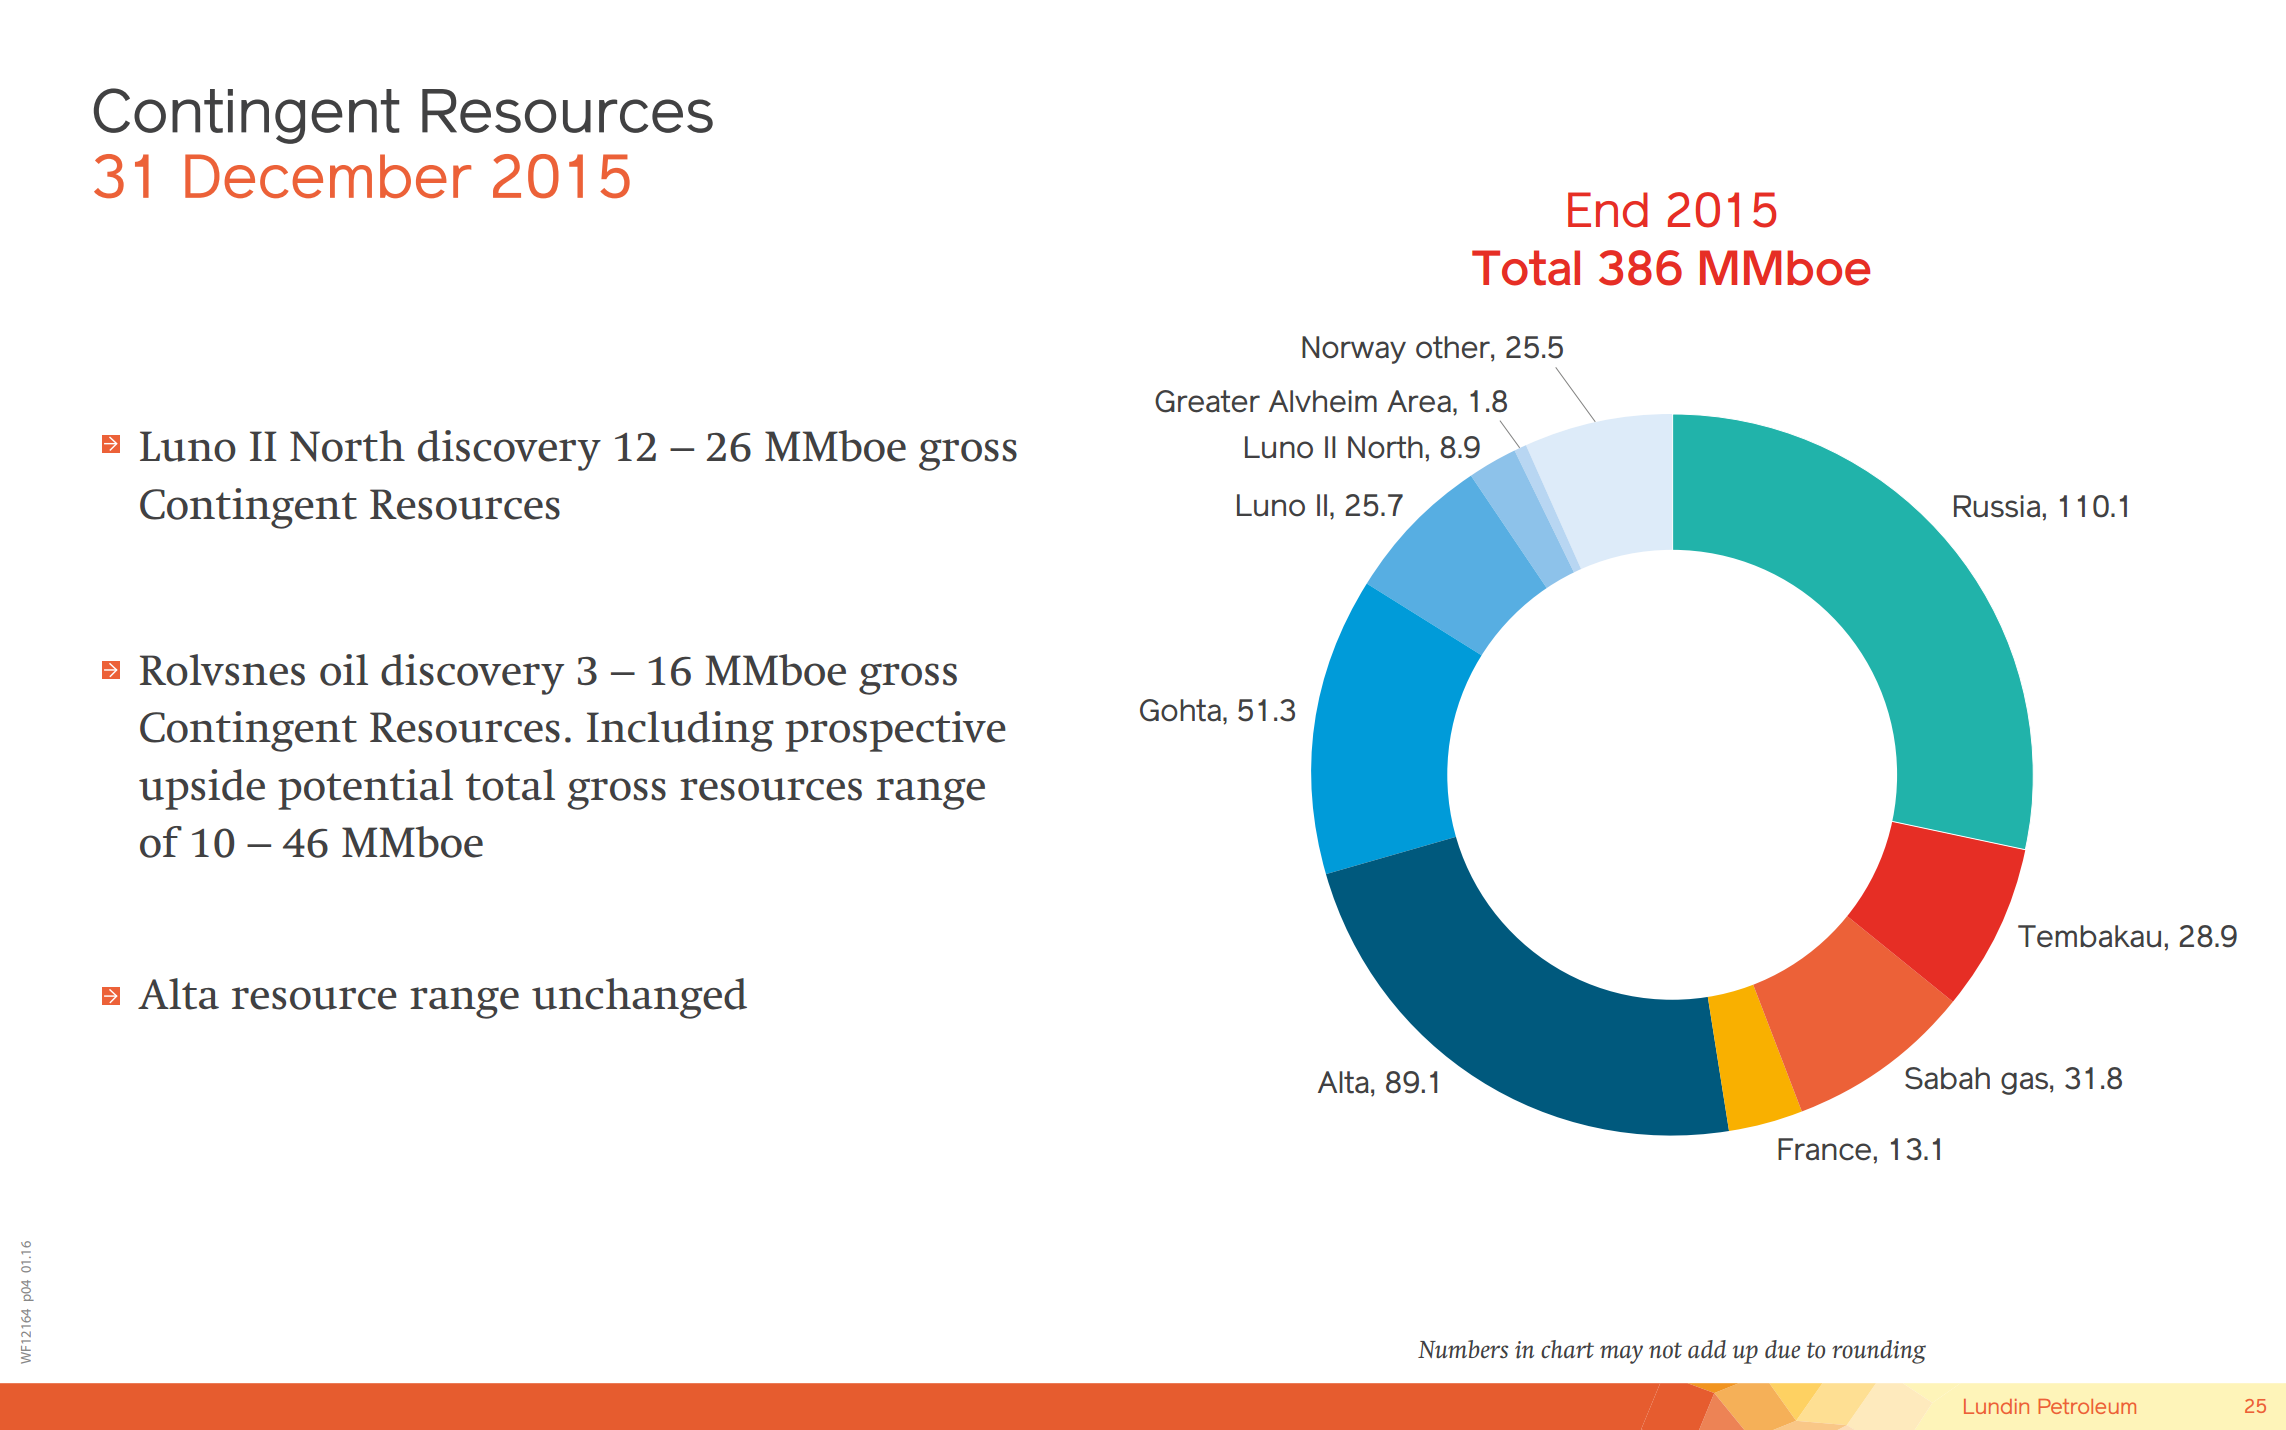2286x1430 pixels.
Task: Click the 'Russia, 110.1' chart label
Action: pos(2040,507)
